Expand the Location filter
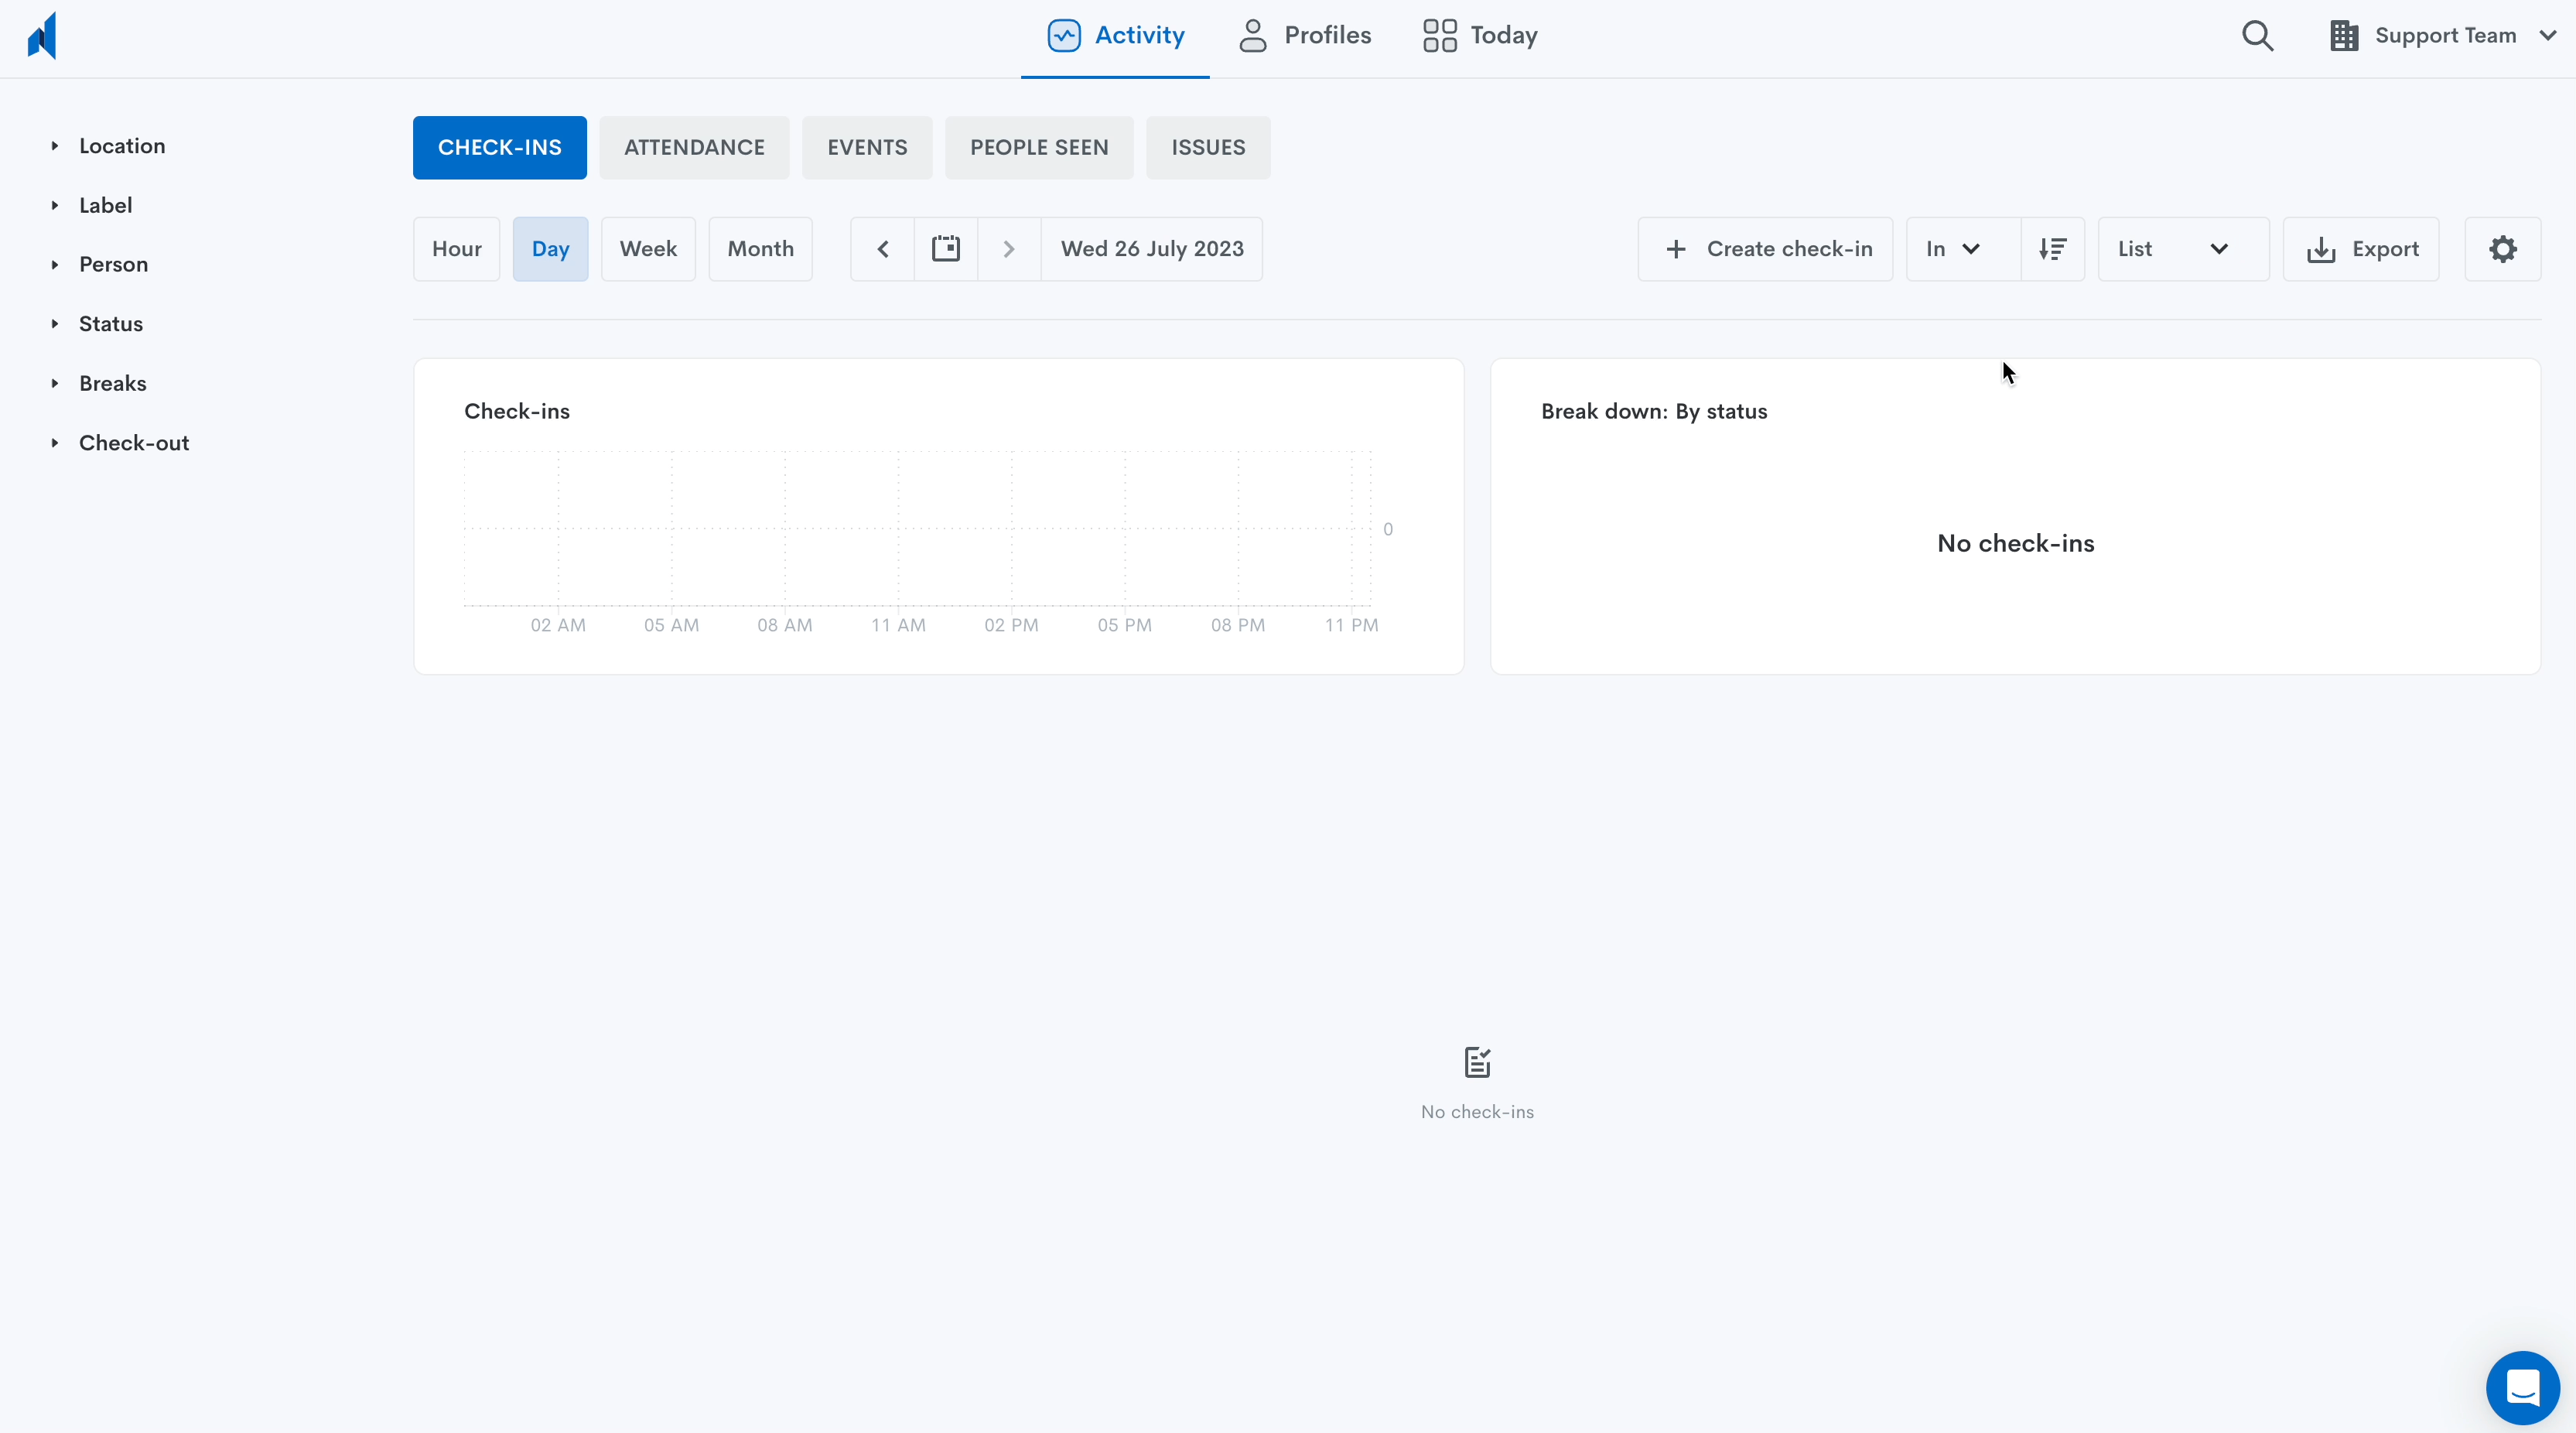Viewport: 2576px width, 1433px height. point(108,146)
